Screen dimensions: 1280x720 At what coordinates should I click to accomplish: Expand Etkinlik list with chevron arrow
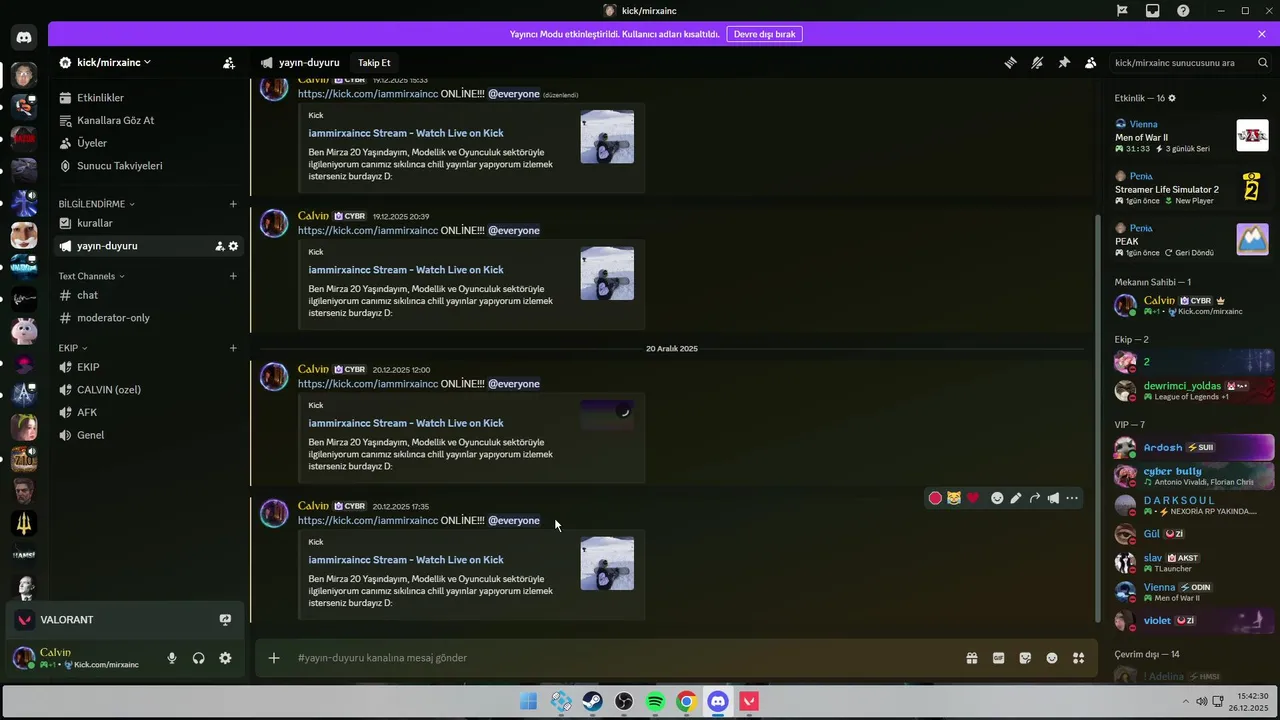[x=1264, y=98]
